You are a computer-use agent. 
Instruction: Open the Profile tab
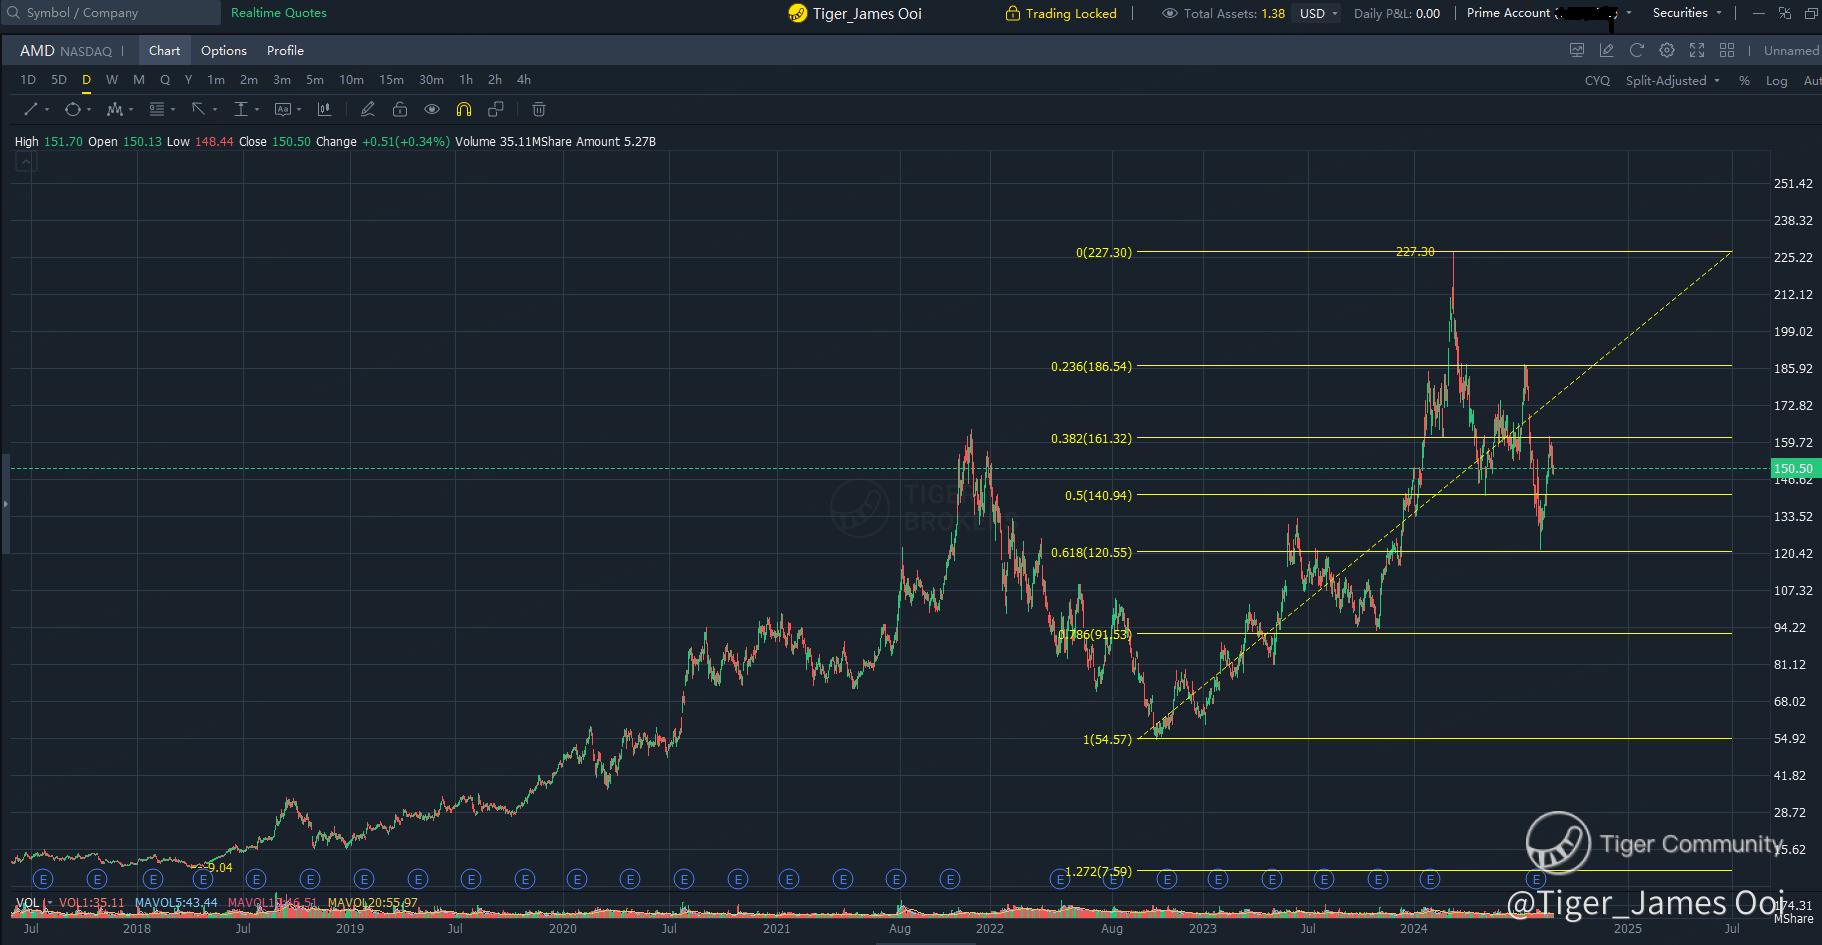(x=285, y=50)
